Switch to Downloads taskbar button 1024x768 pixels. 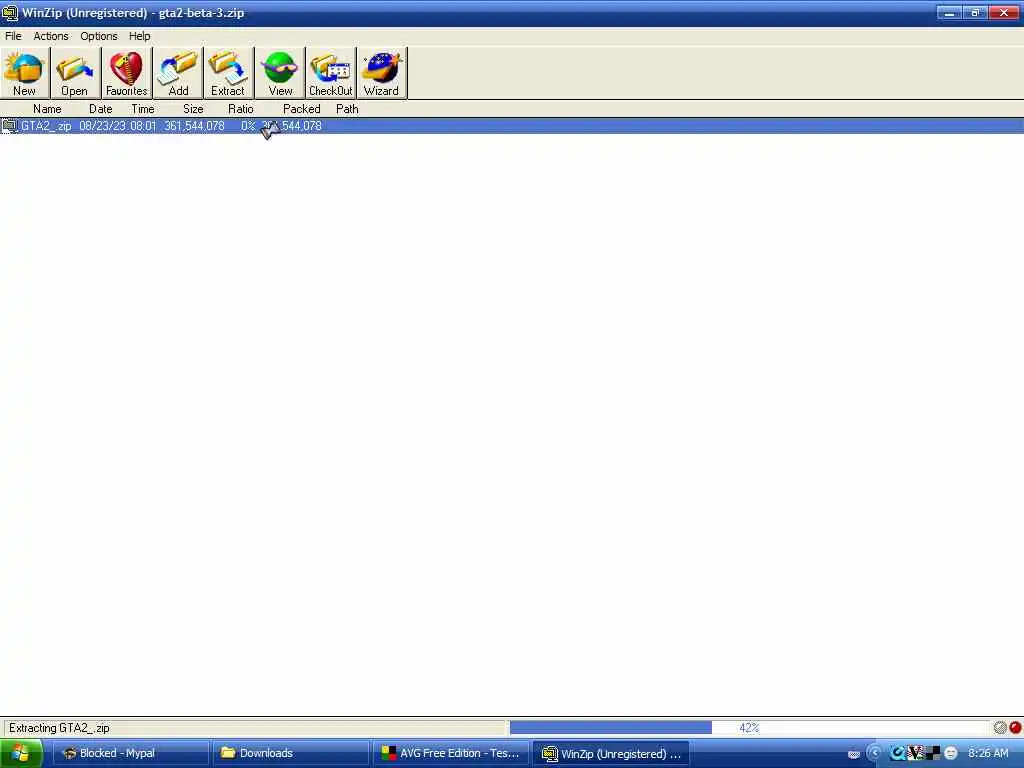(x=291, y=753)
